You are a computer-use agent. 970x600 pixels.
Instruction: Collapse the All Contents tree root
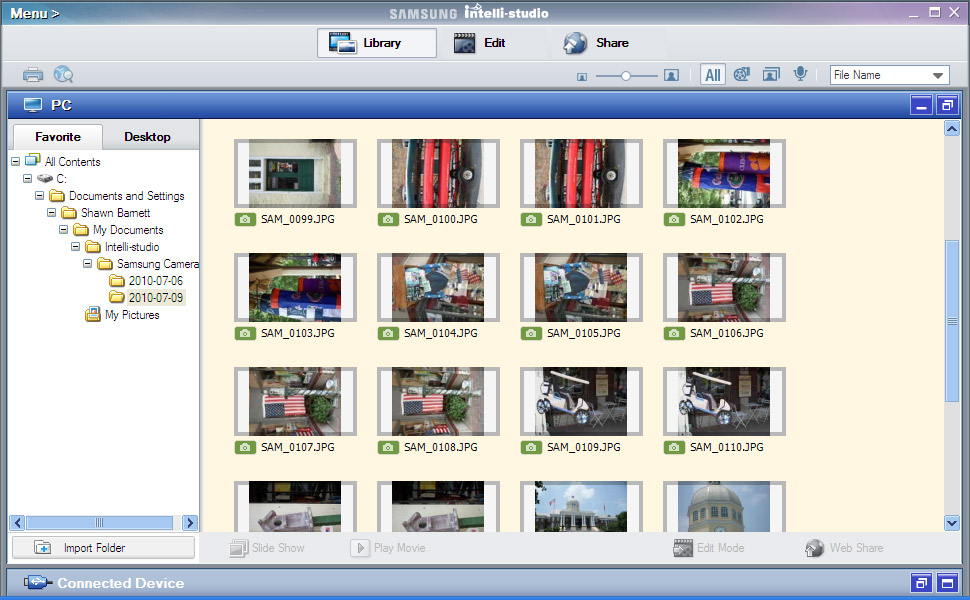16,162
